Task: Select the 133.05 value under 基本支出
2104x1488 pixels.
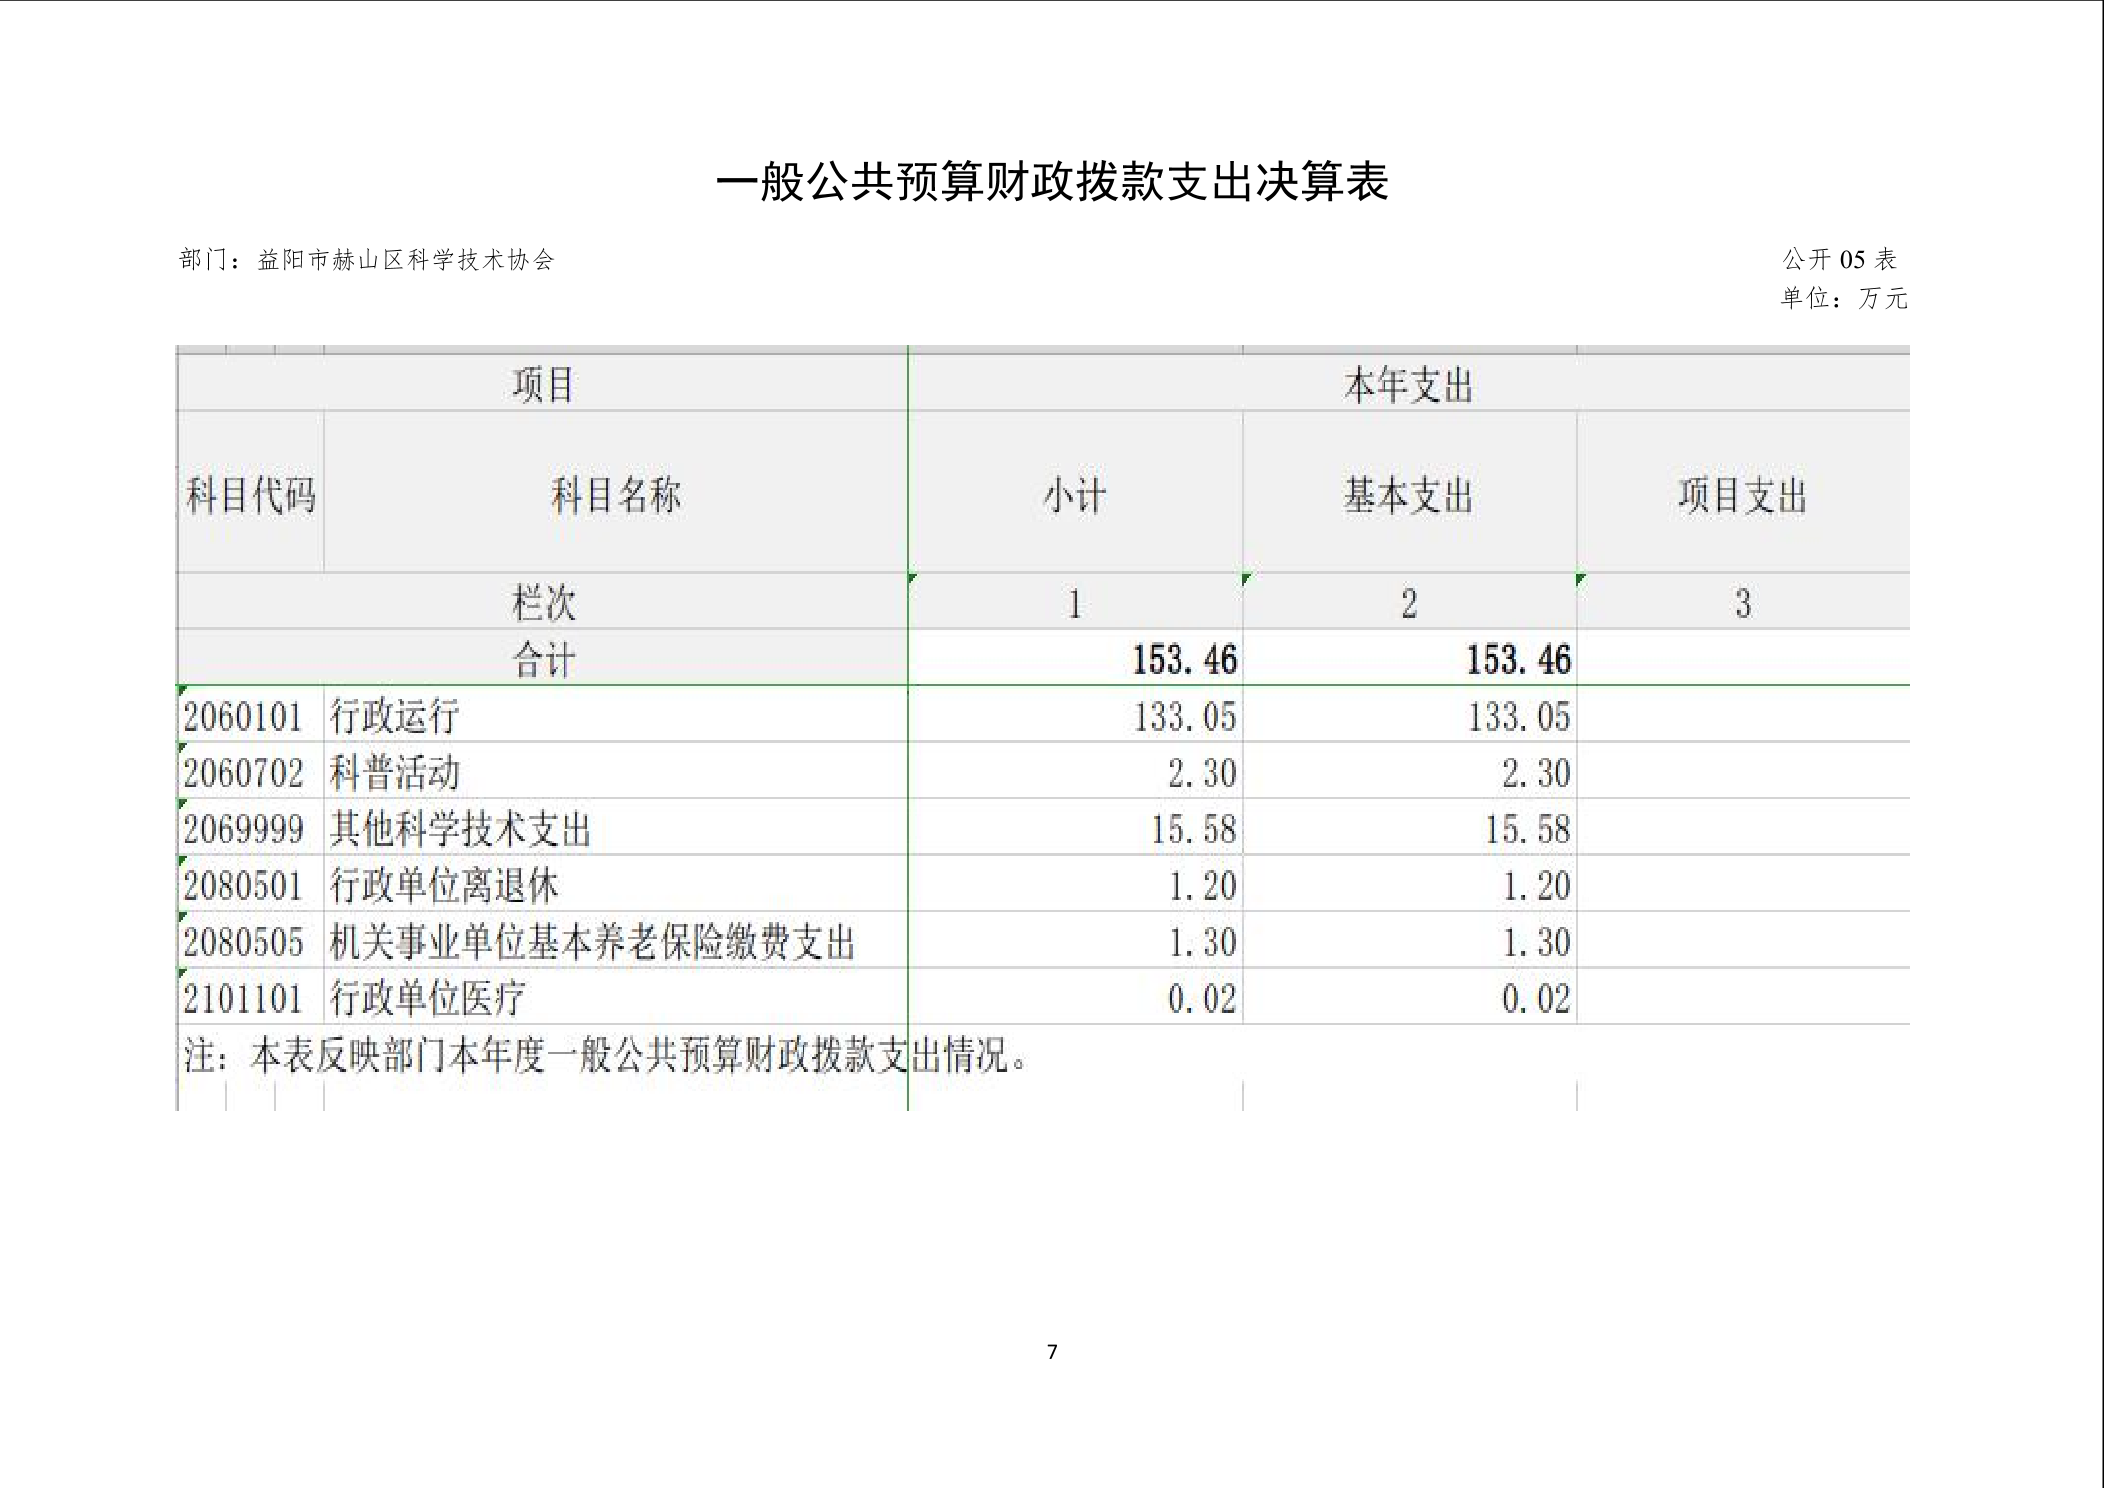Action: (1518, 716)
